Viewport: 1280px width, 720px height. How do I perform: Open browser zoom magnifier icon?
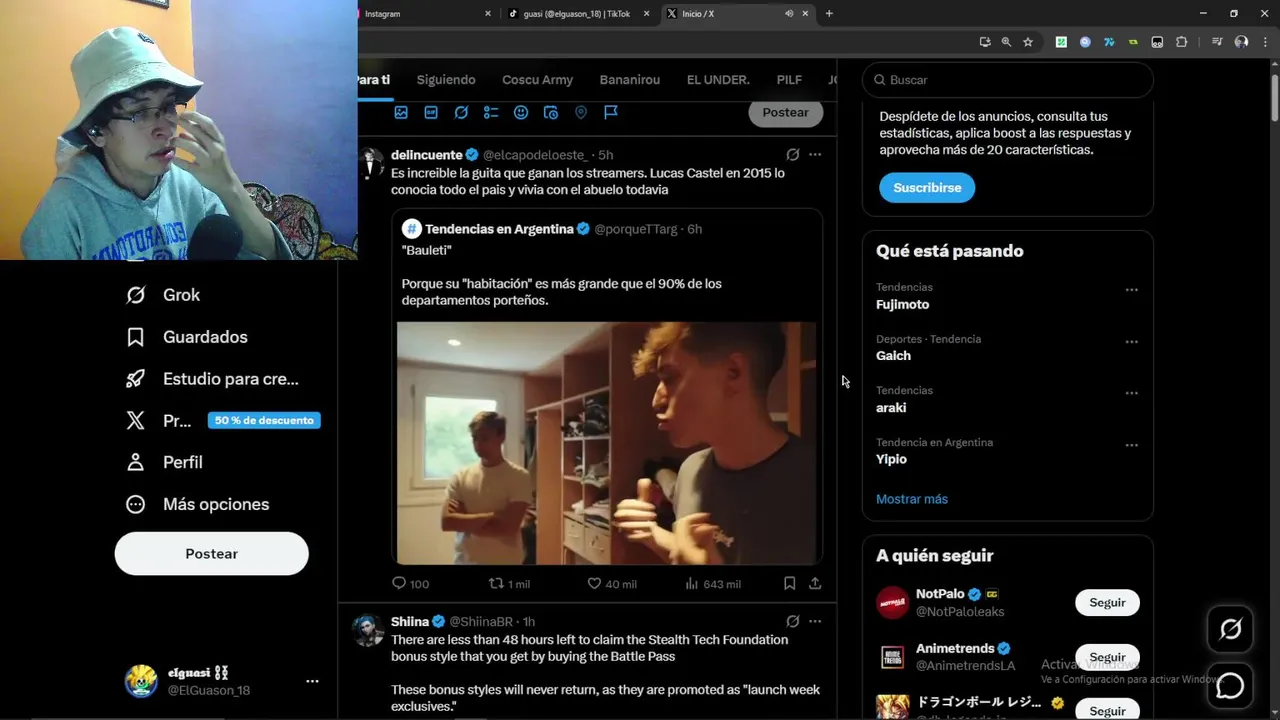(x=1006, y=42)
